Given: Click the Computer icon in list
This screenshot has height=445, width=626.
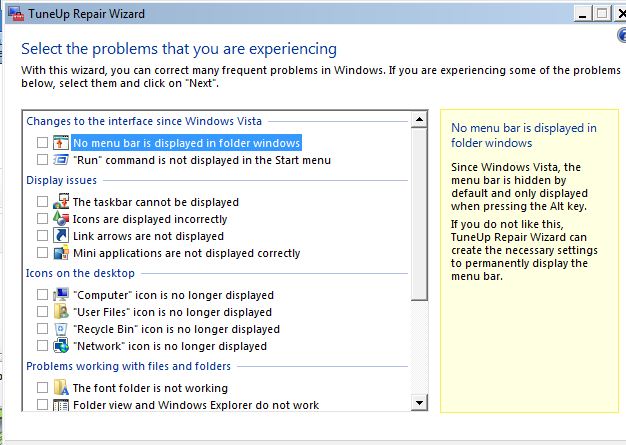Looking at the screenshot, I should coord(61,295).
